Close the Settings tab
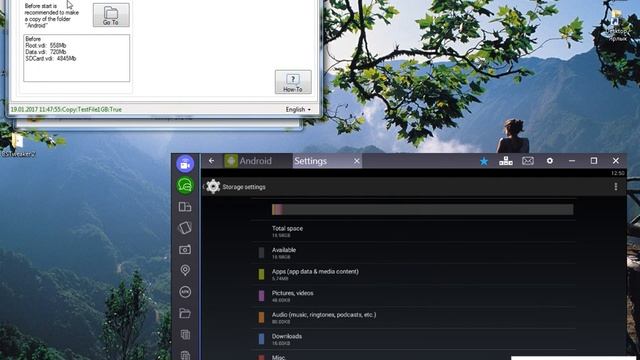640x360 pixels. tap(357, 161)
